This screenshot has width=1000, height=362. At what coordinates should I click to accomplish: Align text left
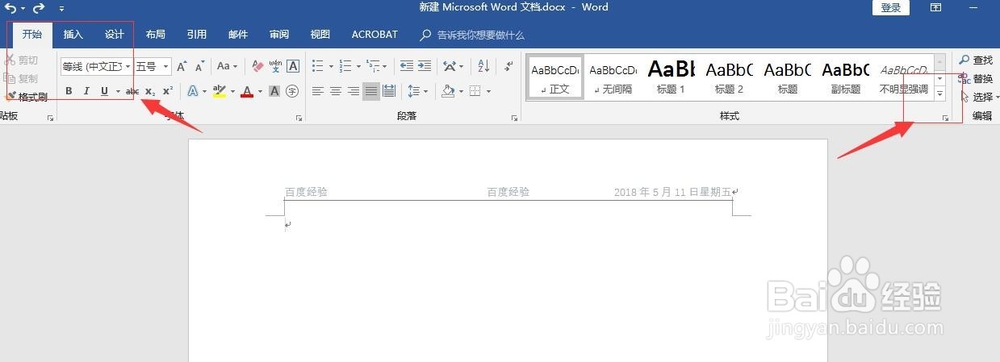[x=318, y=91]
